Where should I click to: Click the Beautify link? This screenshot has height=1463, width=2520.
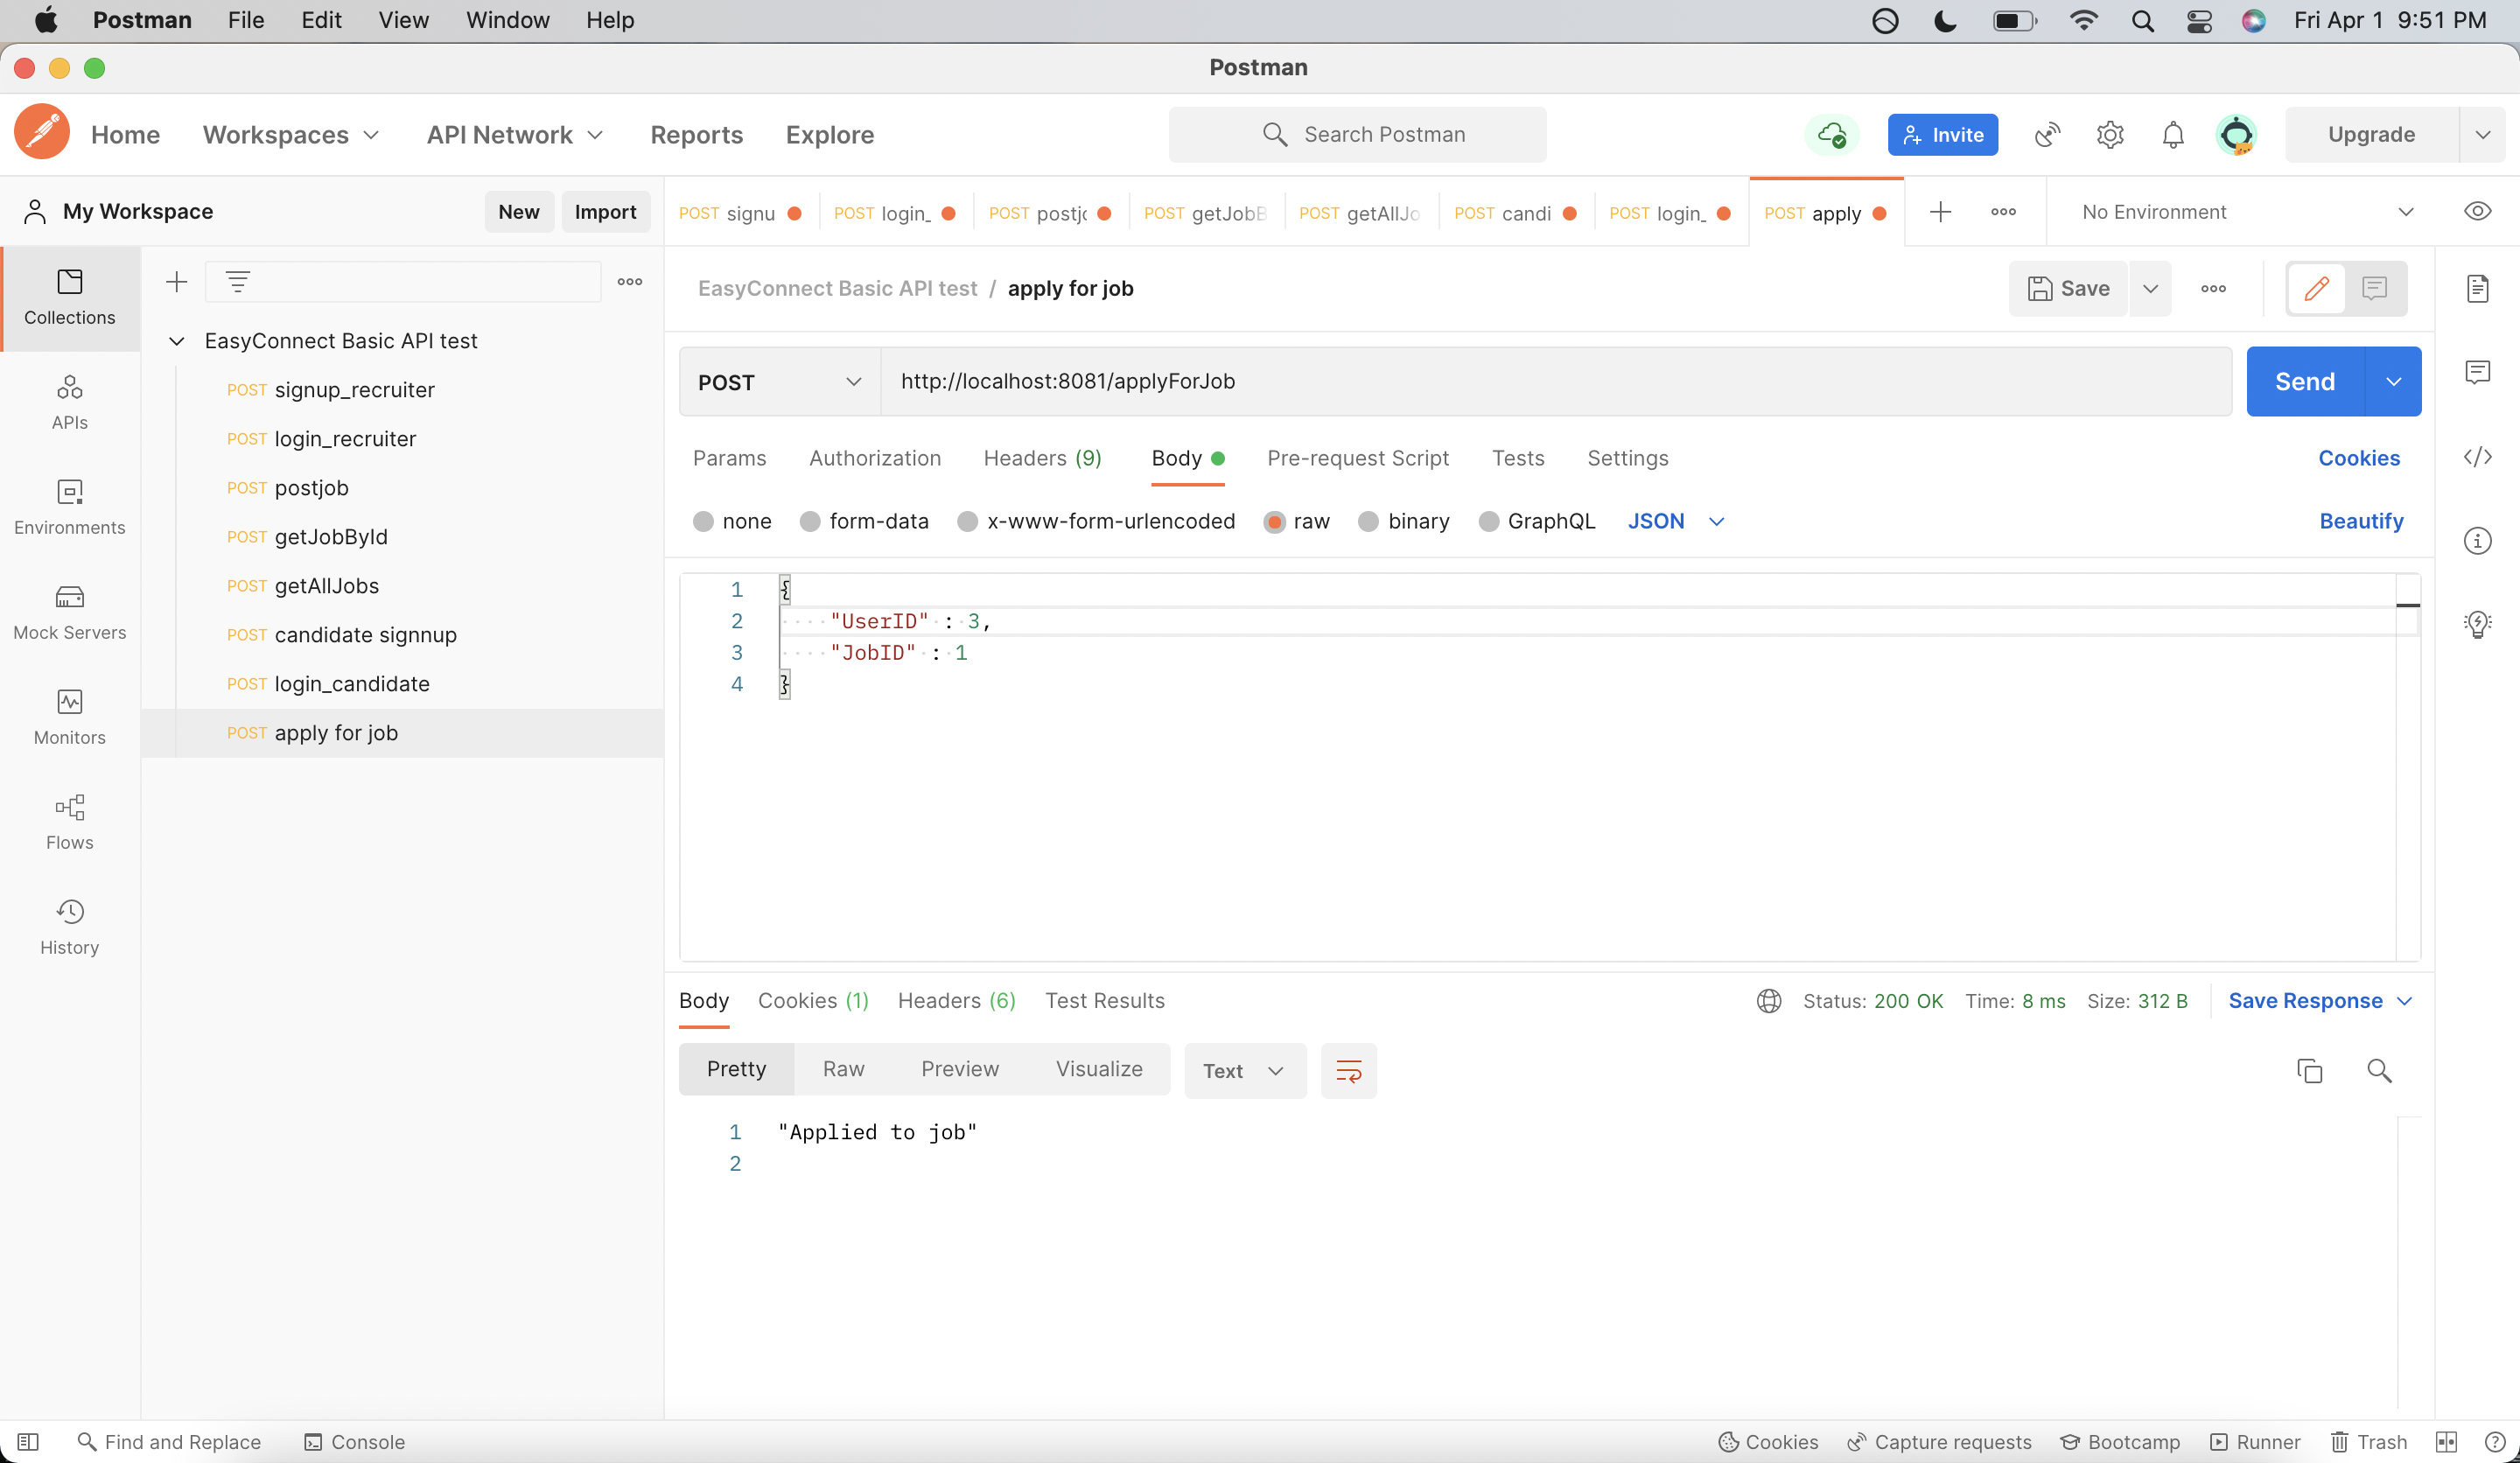click(2360, 521)
